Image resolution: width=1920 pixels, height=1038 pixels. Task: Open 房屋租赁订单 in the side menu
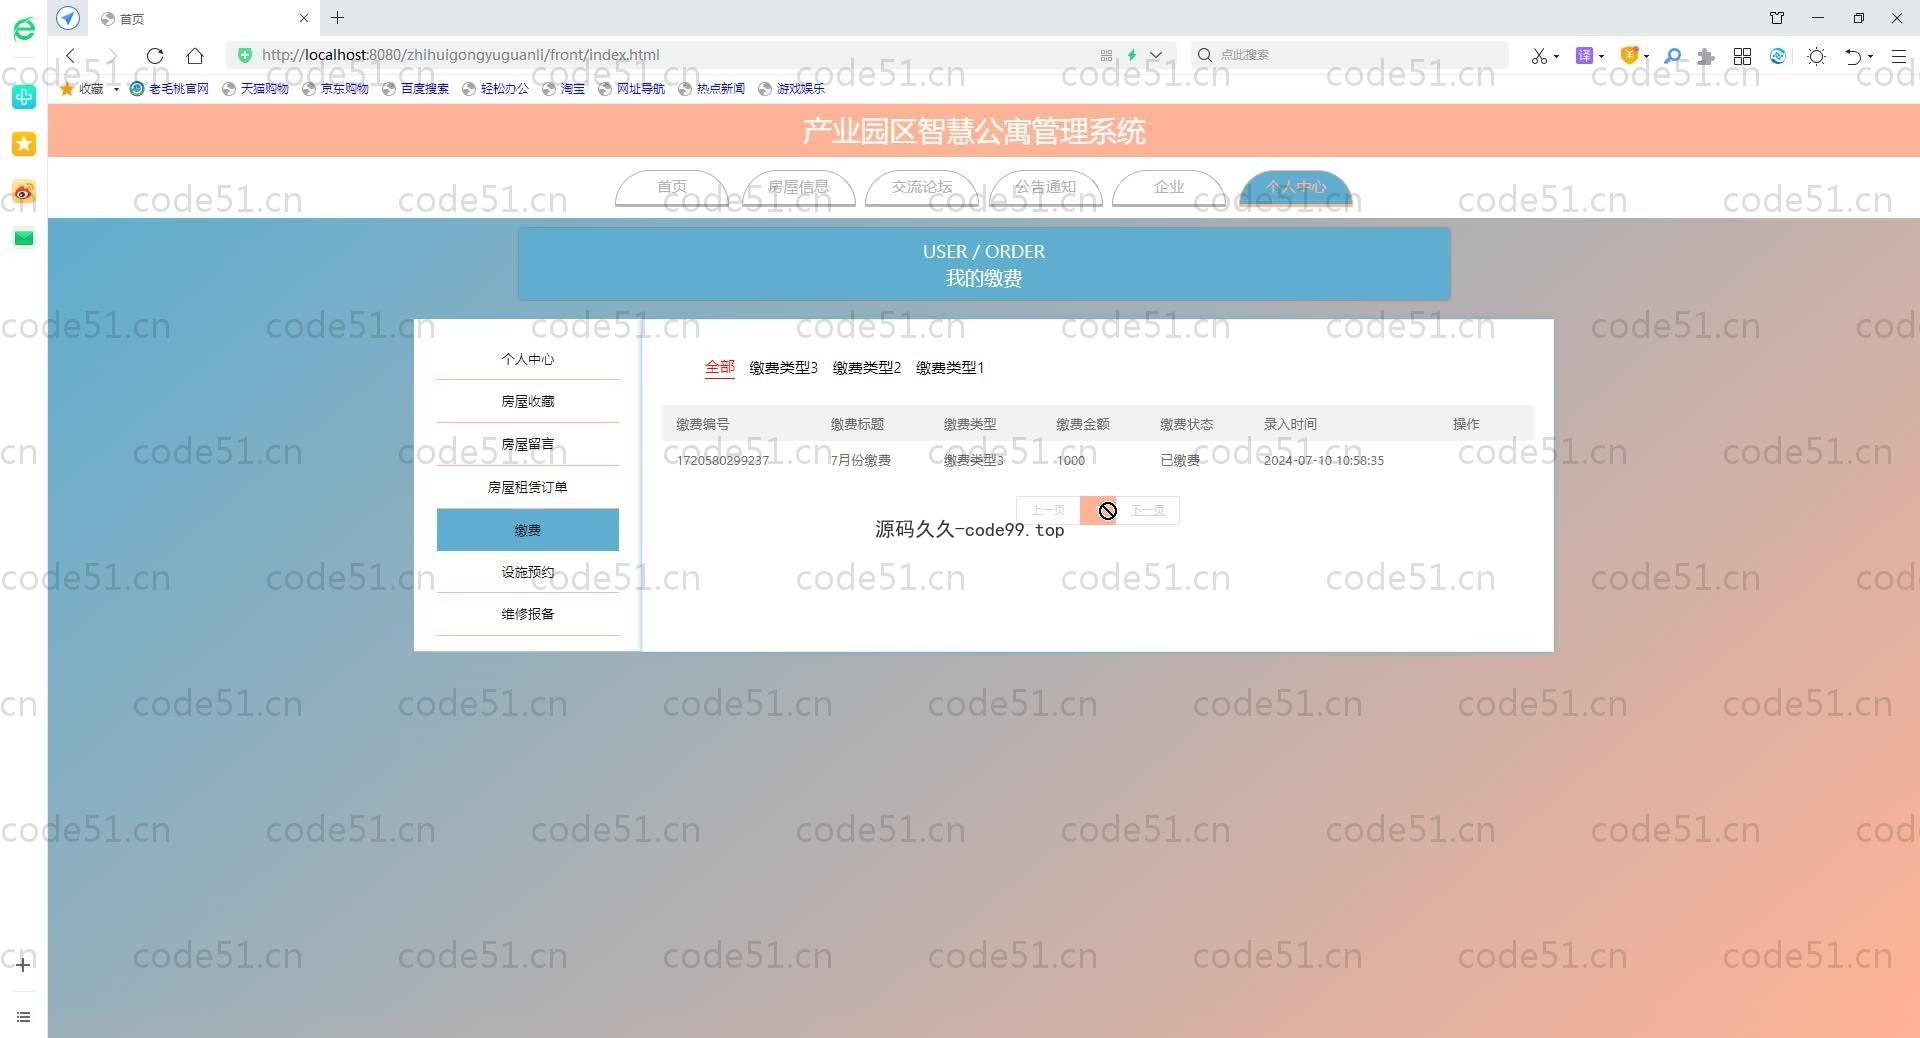(528, 487)
